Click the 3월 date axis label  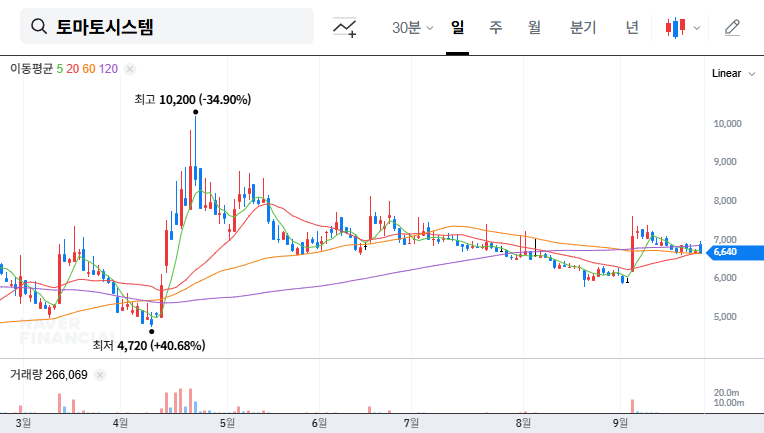(23, 423)
